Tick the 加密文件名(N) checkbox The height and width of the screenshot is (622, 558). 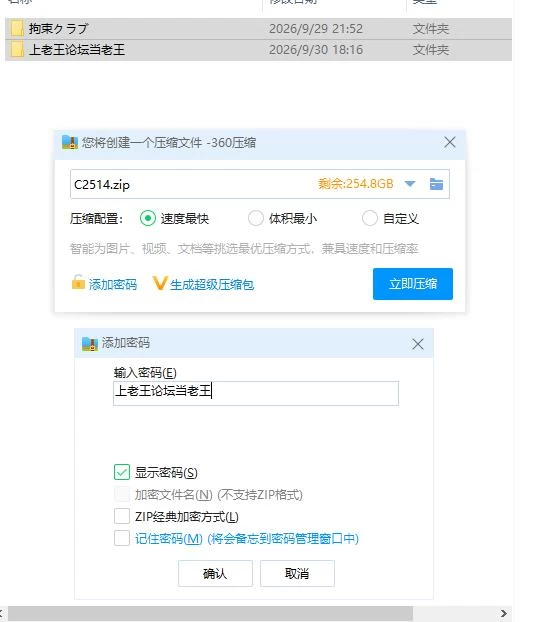[122, 494]
